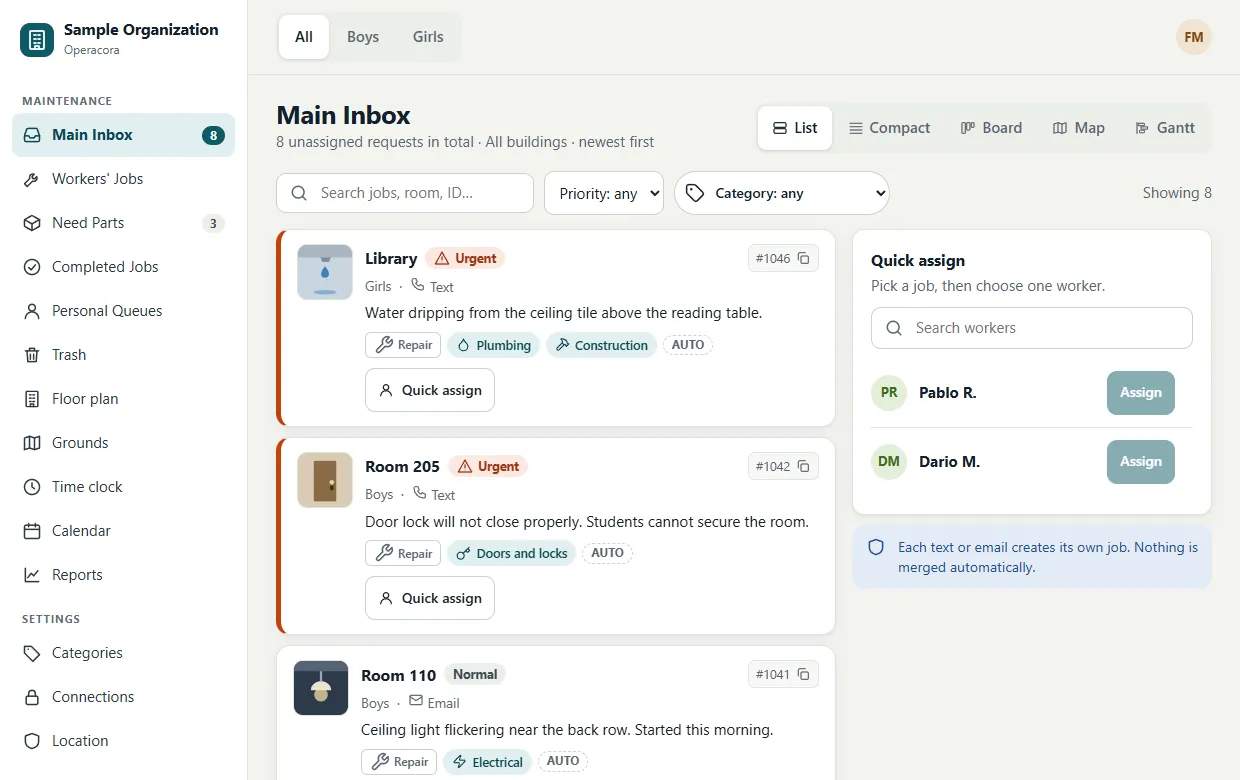Click the Normal badge on Room 110
The width and height of the screenshot is (1240, 780).
point(475,674)
